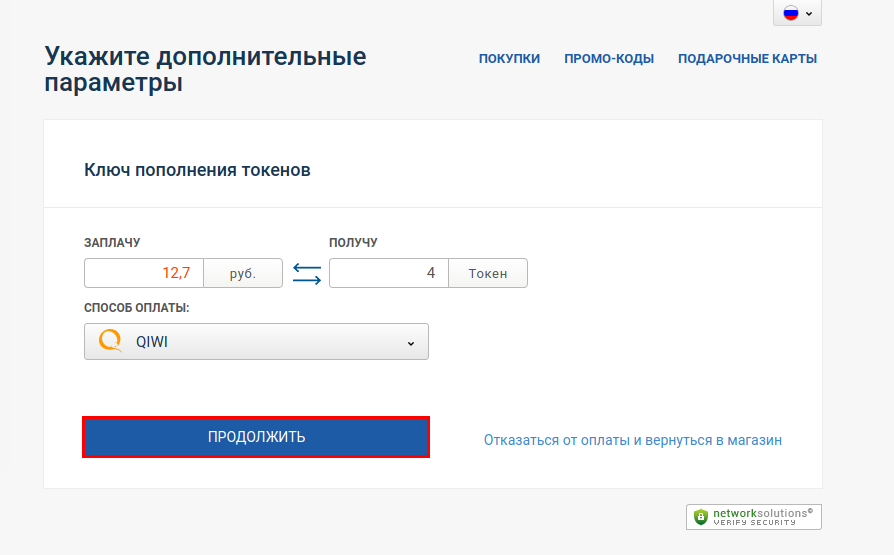Click the ЗАПЛАЧУ amount field showing 12,7
The width and height of the screenshot is (894, 555).
click(144, 273)
